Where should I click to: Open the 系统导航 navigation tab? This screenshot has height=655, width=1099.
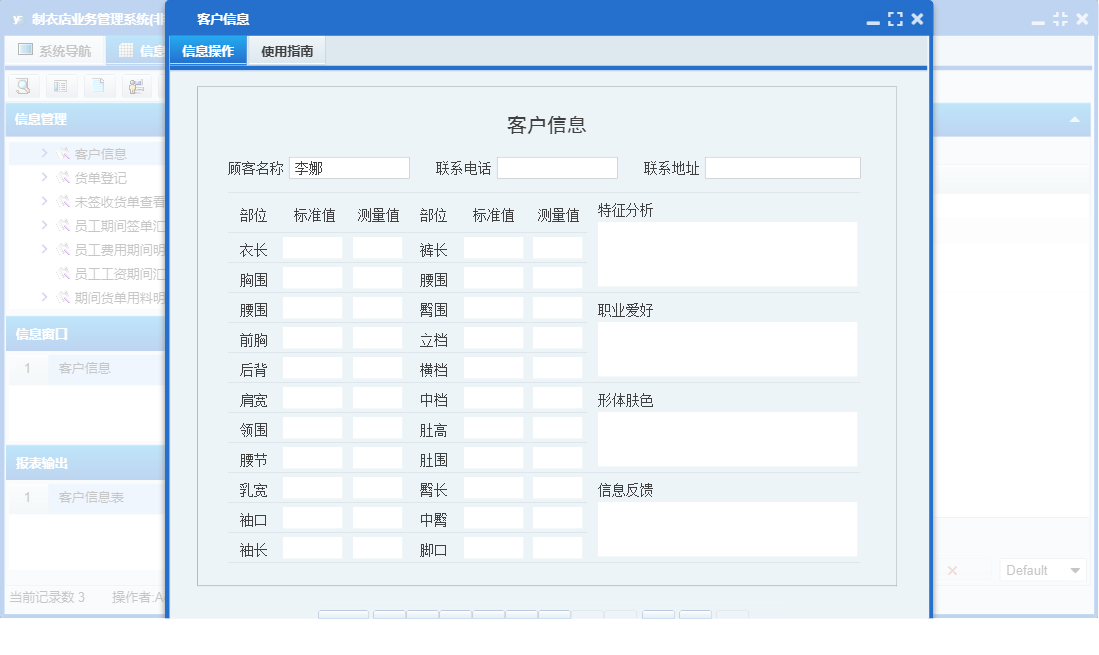click(55, 49)
